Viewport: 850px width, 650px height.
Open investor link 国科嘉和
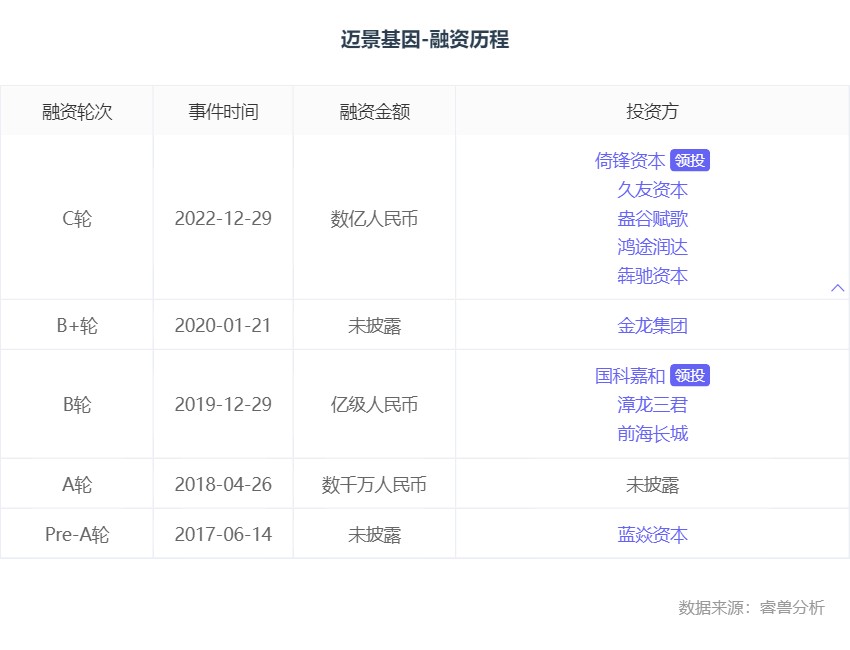(x=630, y=376)
